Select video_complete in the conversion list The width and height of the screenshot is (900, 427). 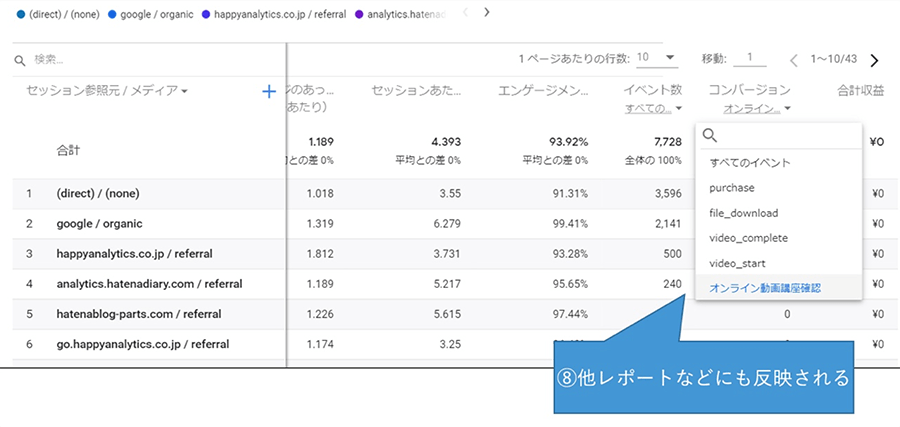click(x=778, y=238)
